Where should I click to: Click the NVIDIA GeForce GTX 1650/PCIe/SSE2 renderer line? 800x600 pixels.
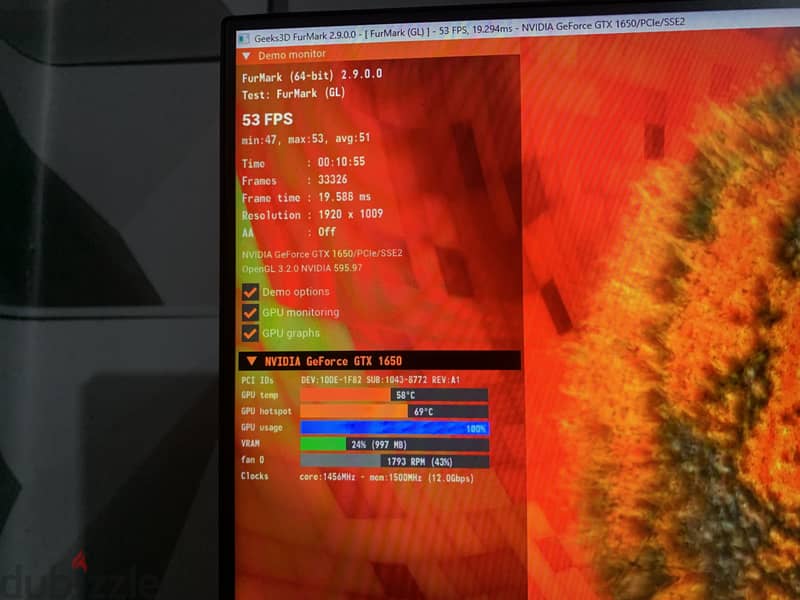pos(322,254)
